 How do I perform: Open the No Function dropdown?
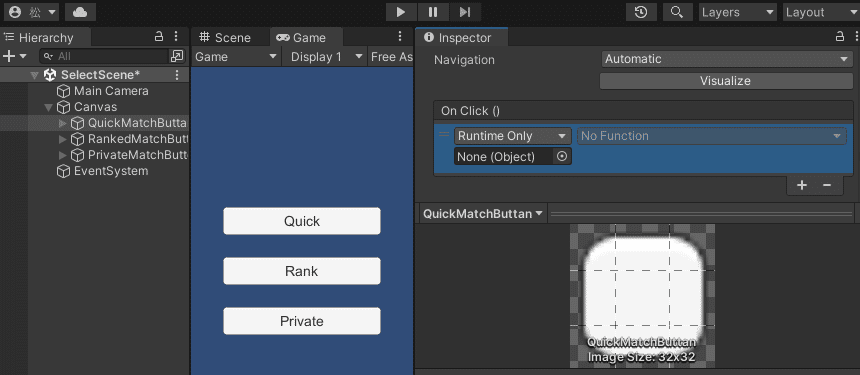pyautogui.click(x=711, y=136)
